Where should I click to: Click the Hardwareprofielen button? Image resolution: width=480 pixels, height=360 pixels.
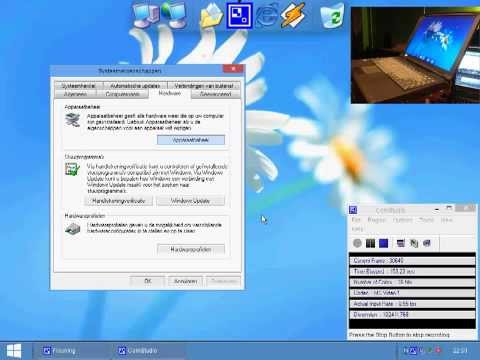pyautogui.click(x=191, y=249)
